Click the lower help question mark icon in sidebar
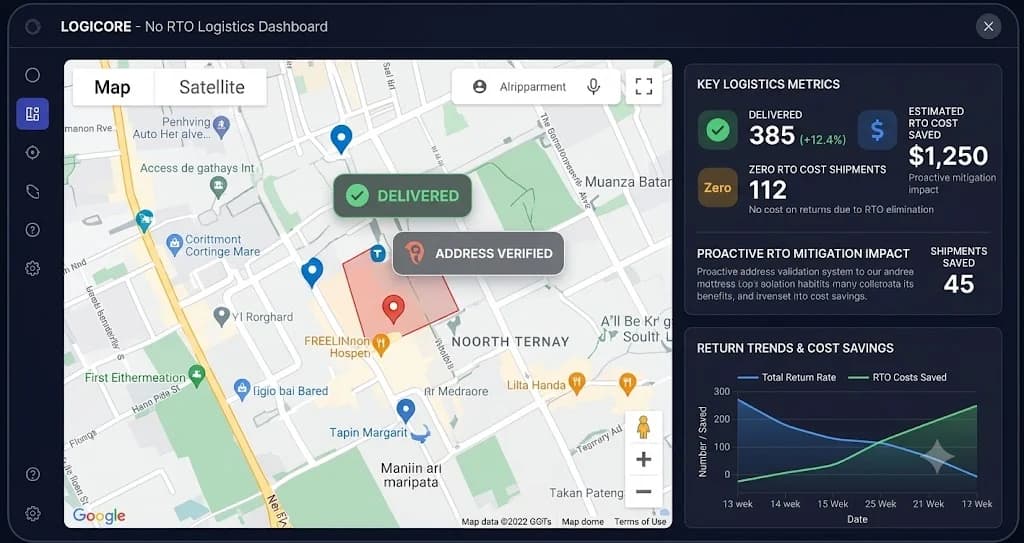The height and width of the screenshot is (543, 1024). click(x=33, y=474)
